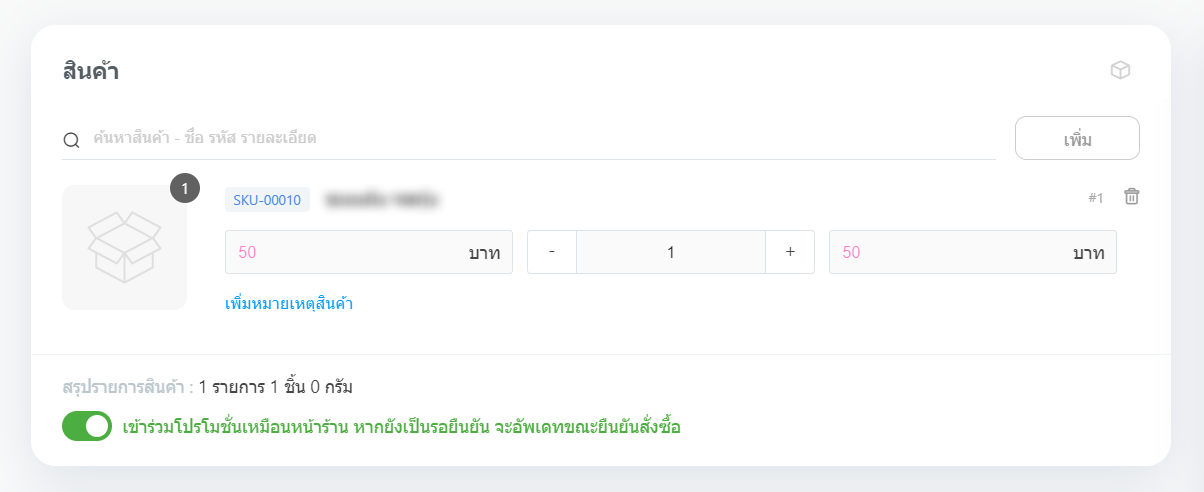Click the #1 item number label

[x=1095, y=198]
